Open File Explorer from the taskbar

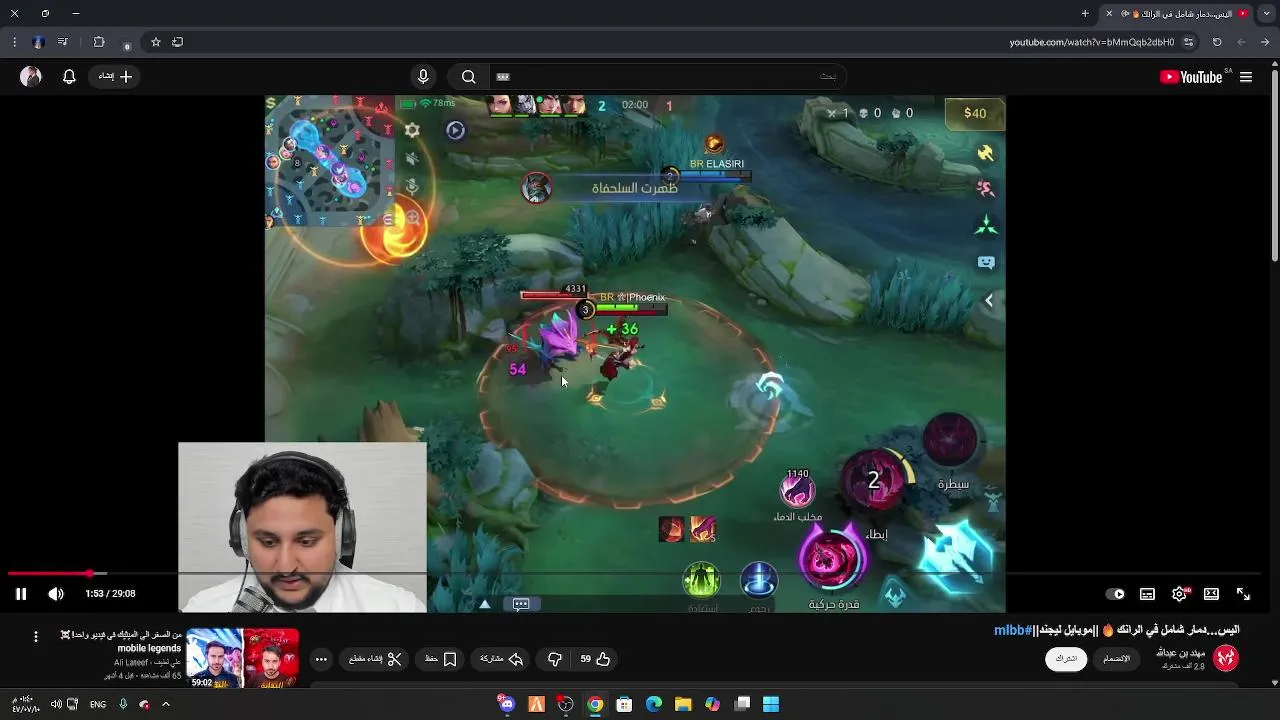[683, 704]
